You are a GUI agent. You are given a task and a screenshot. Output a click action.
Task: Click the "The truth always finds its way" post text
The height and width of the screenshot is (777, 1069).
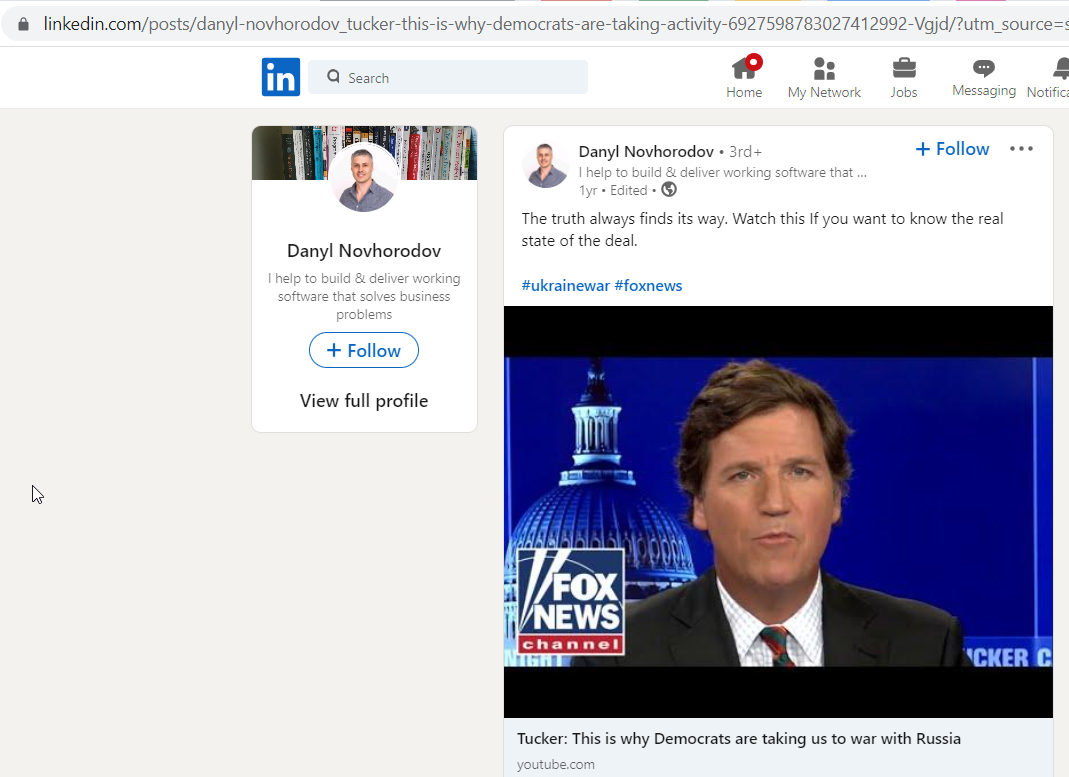click(x=762, y=230)
